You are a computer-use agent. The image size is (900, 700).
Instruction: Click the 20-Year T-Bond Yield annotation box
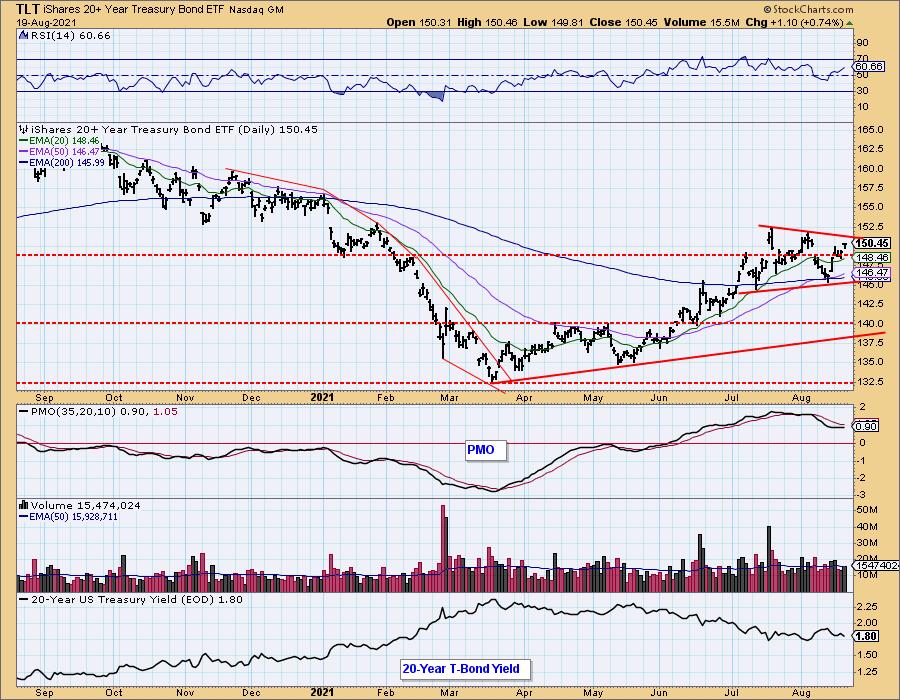pos(464,669)
